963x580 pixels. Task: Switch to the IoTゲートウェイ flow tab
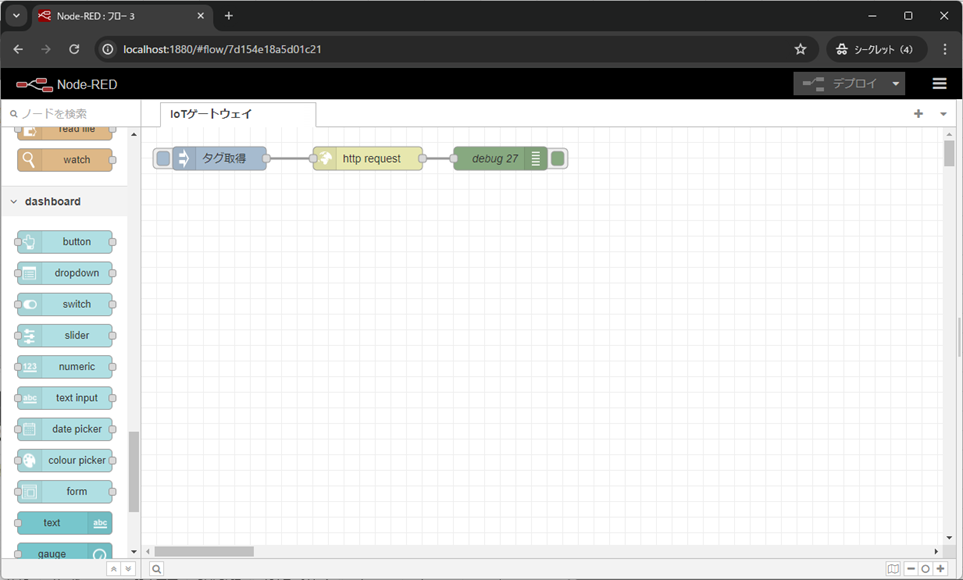pos(238,114)
